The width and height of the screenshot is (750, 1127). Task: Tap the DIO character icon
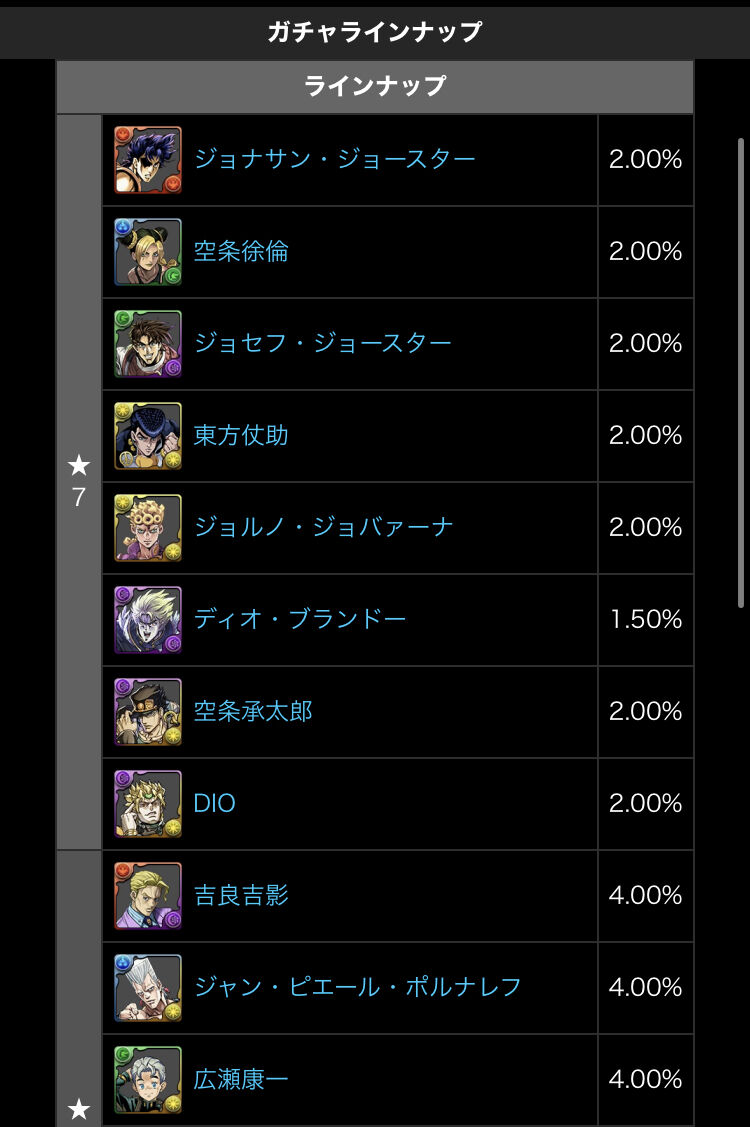[x=148, y=804]
